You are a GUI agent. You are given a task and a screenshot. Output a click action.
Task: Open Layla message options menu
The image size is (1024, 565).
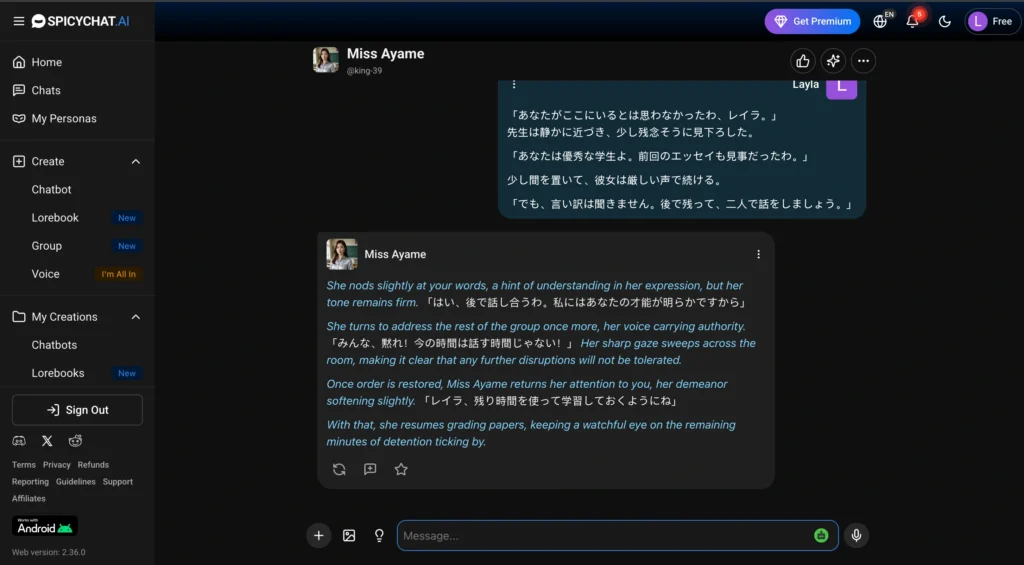coord(514,84)
